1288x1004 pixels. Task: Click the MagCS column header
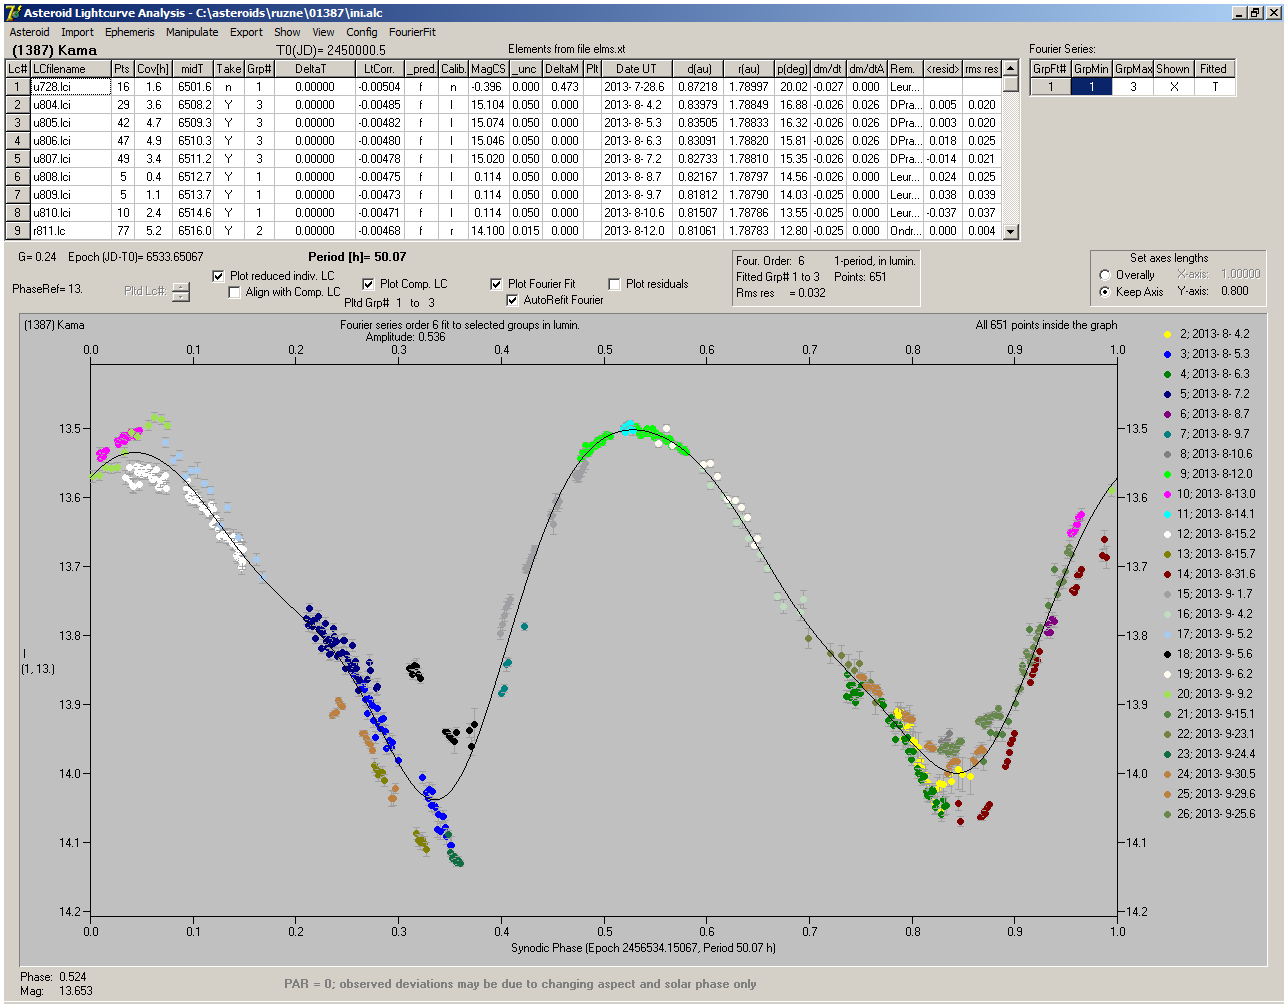[x=488, y=69]
